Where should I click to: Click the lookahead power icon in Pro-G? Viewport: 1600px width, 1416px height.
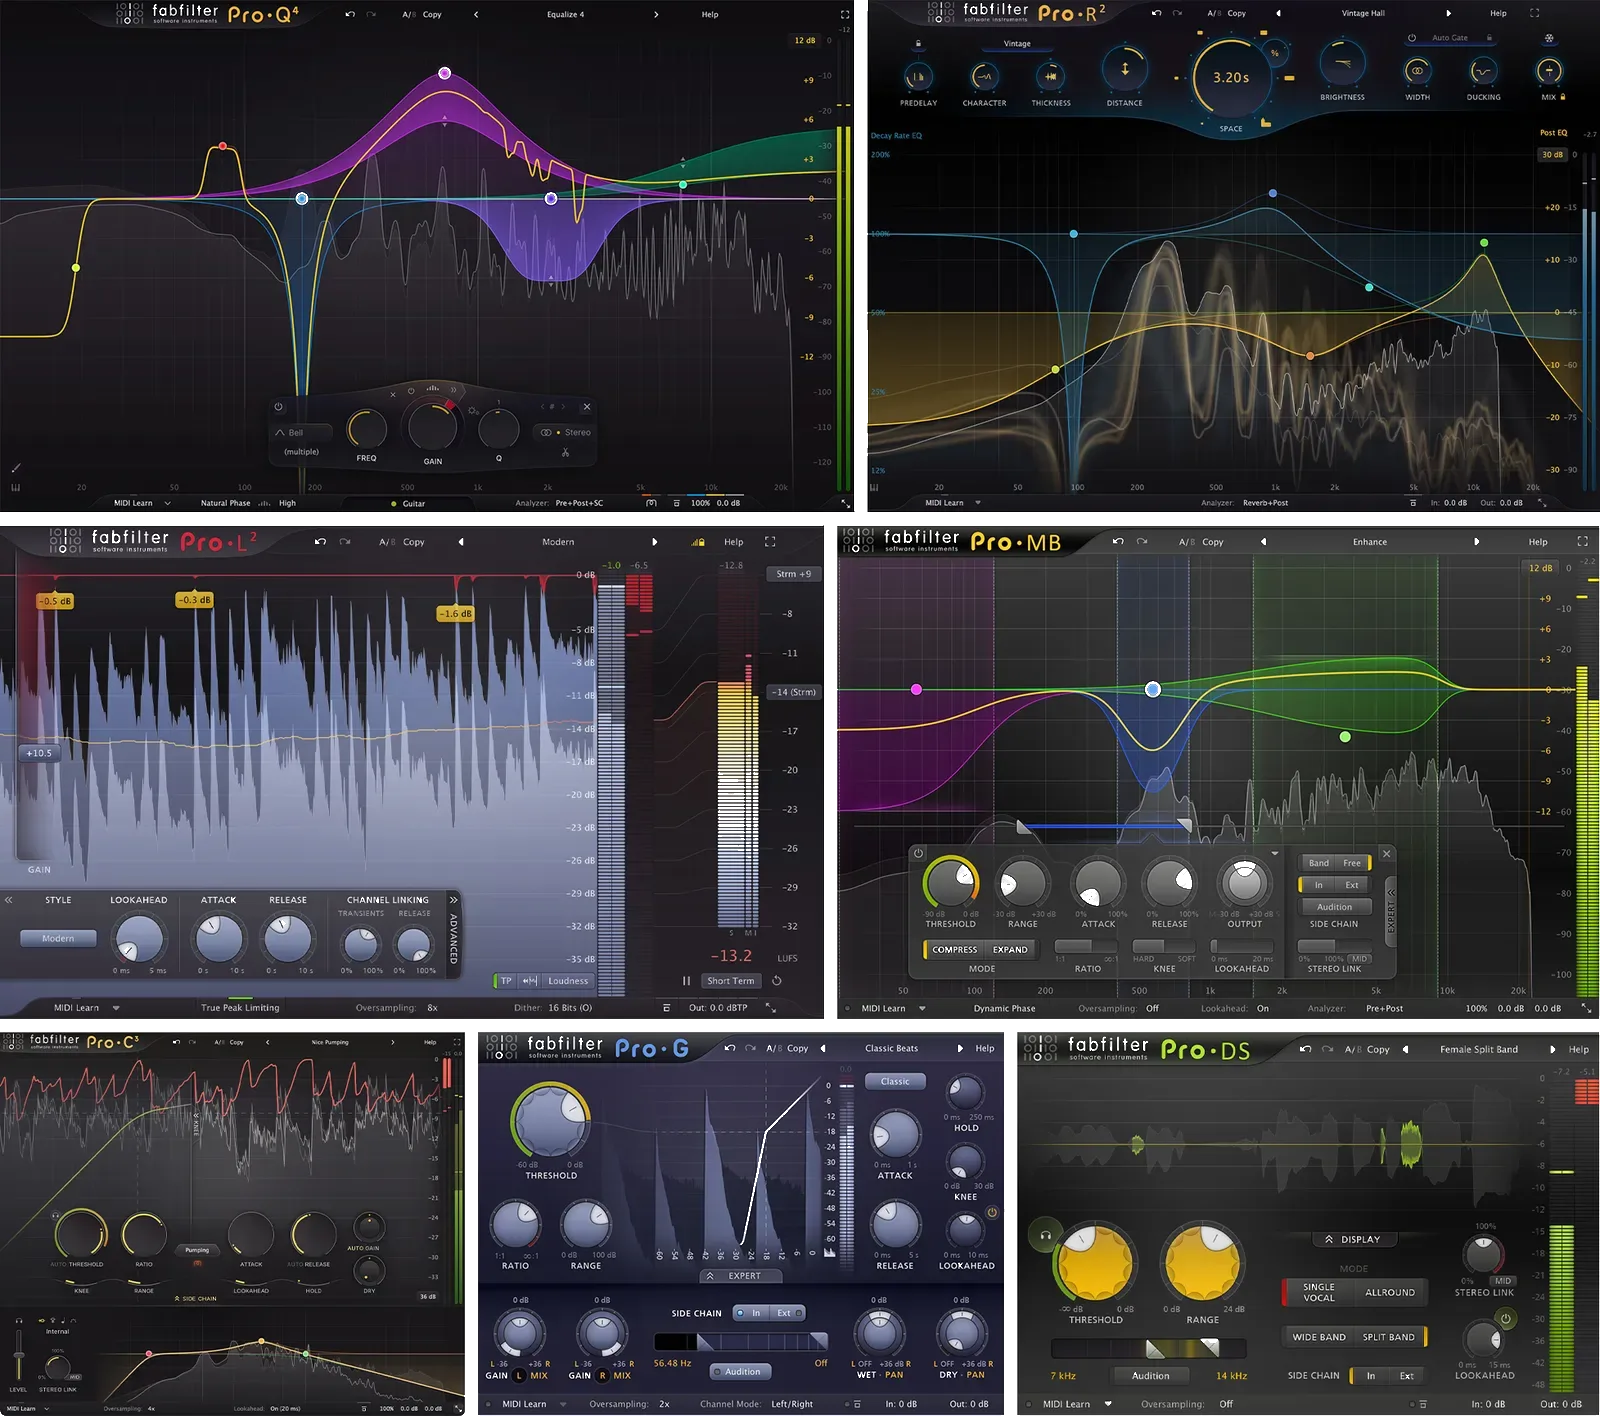tap(992, 1213)
